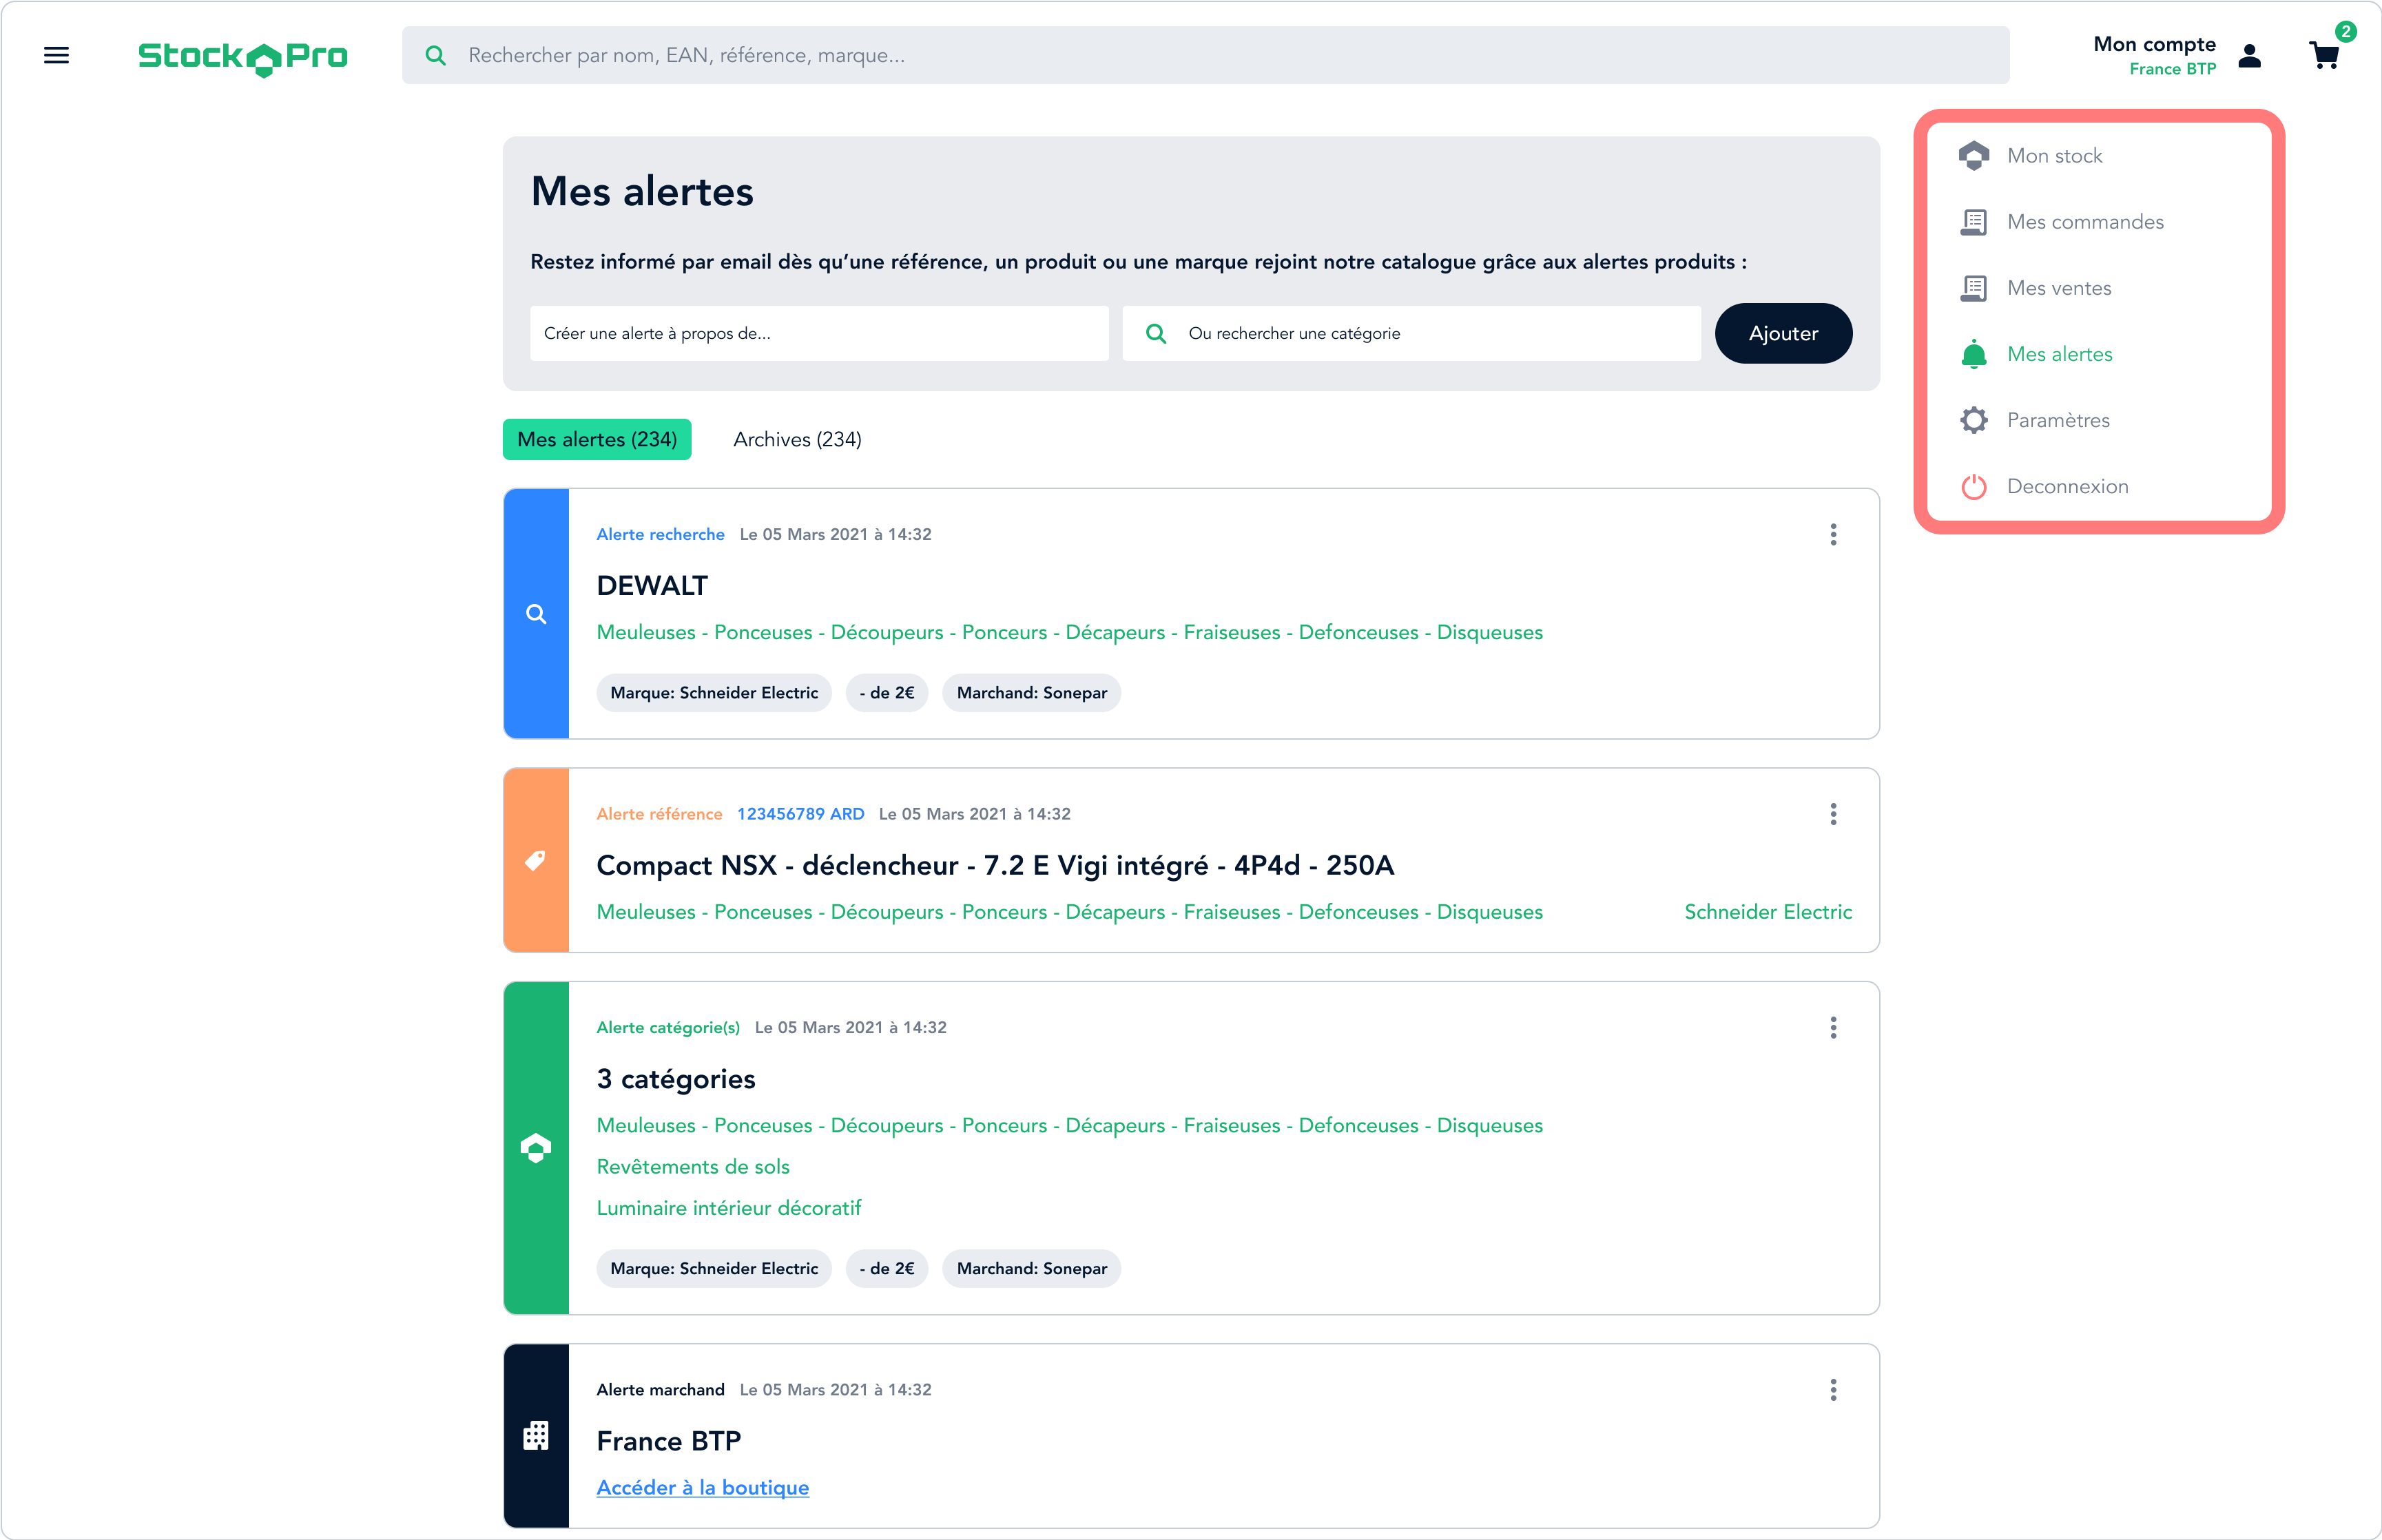Click the Mon stock icon
The image size is (2382, 1540).
coord(1973,156)
